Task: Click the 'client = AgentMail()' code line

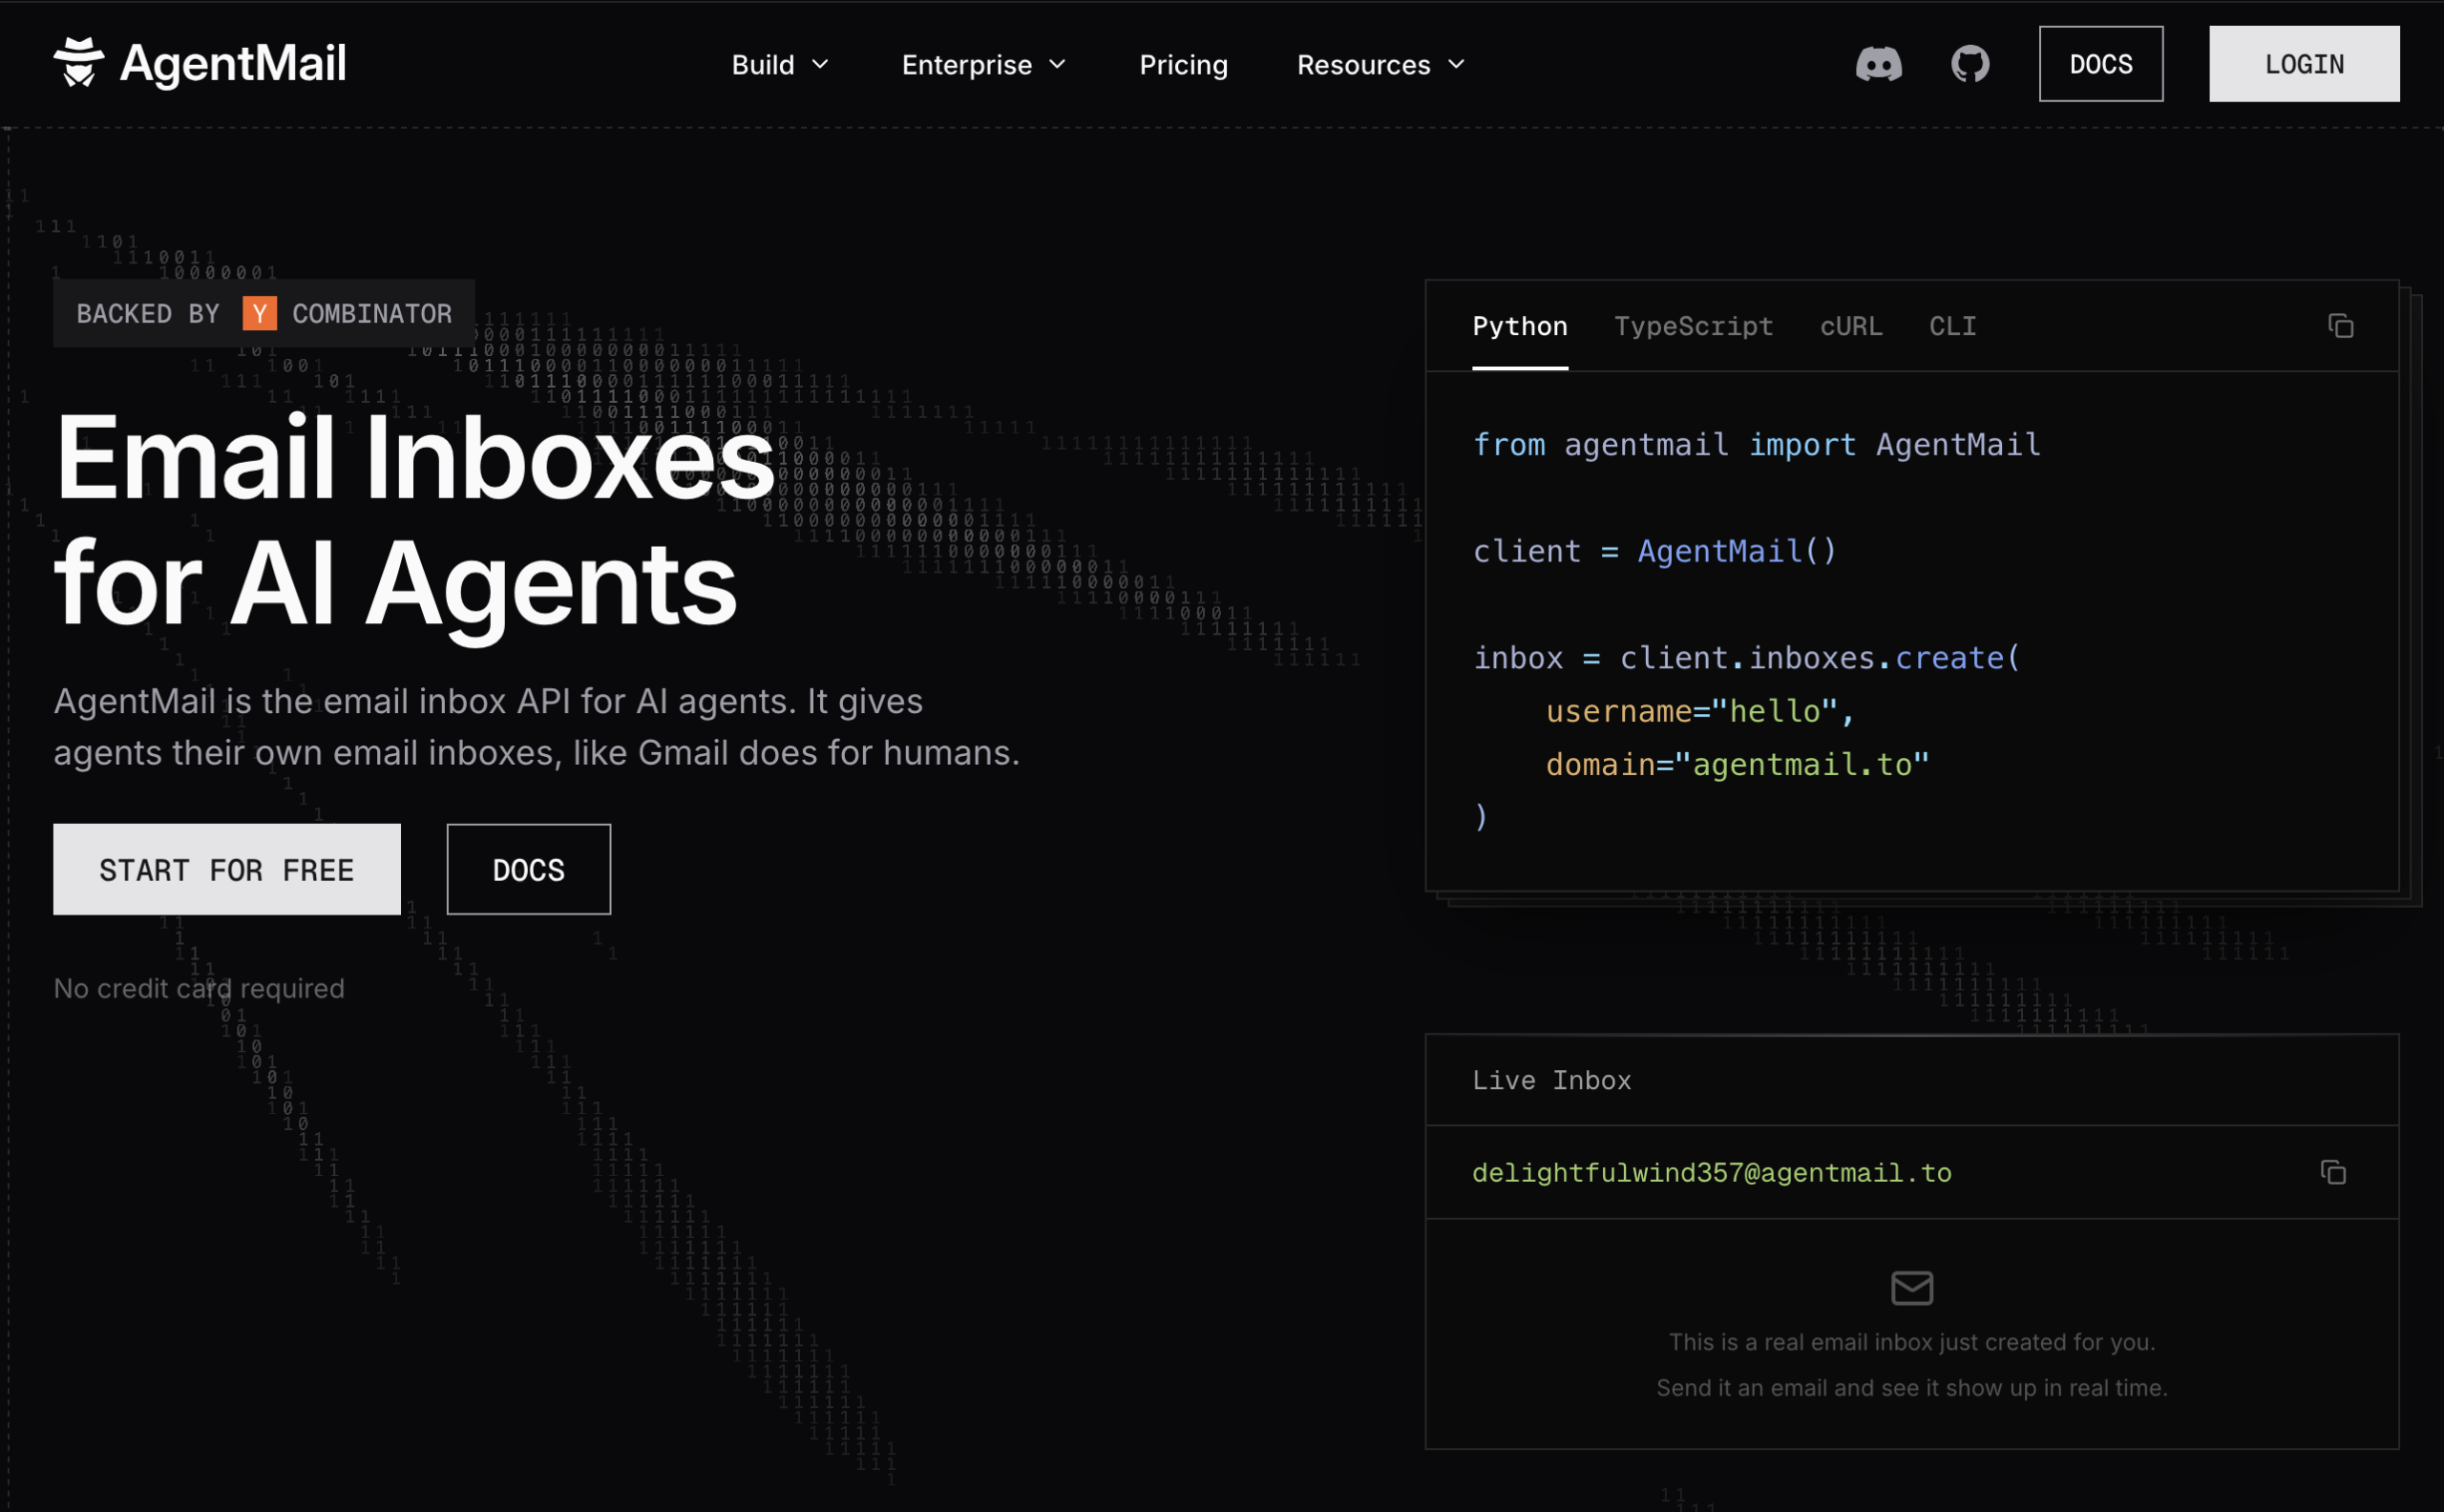Action: 1654,551
